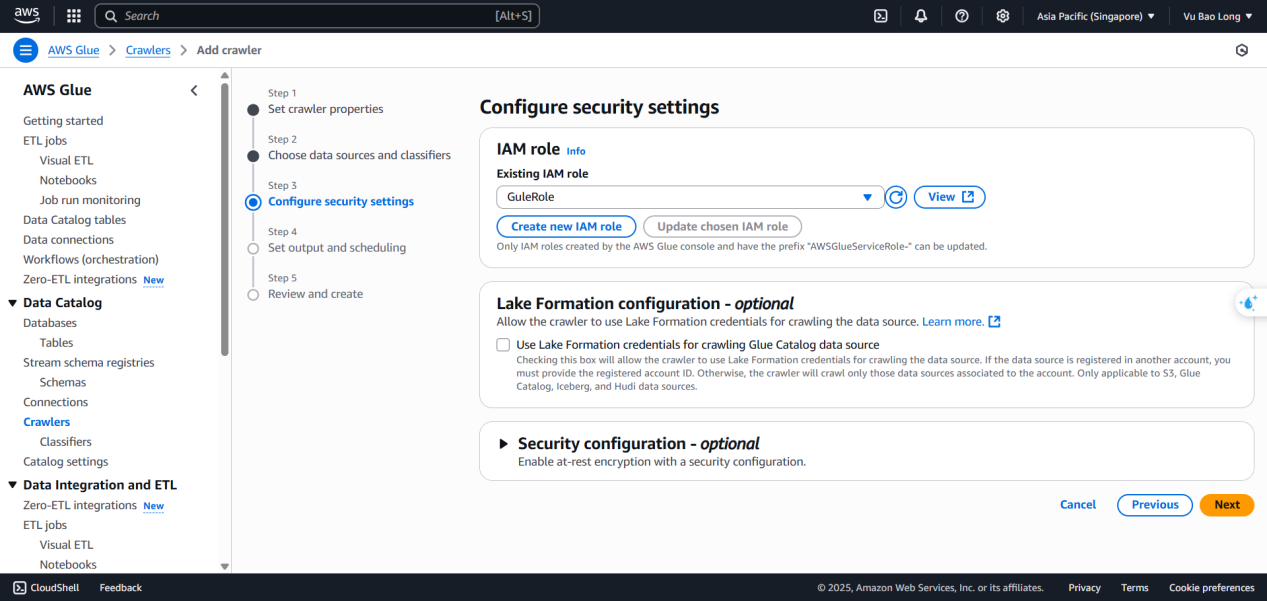
Task: Open the floating sparkle assistant icon
Action: 1249,302
